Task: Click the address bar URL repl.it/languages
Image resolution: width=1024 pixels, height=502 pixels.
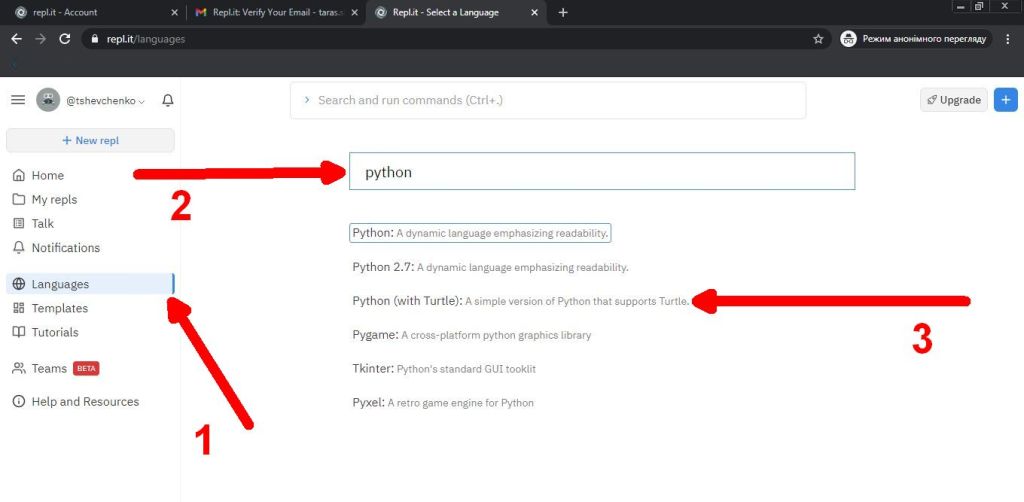Action: coord(146,39)
